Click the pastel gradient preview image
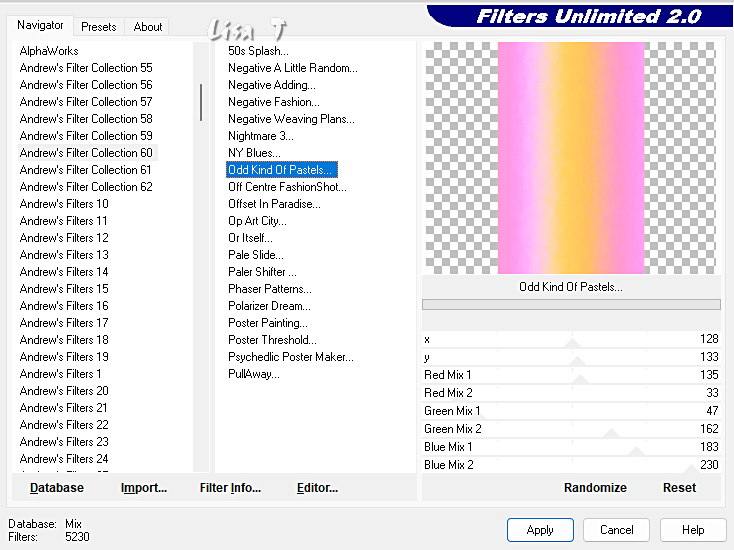This screenshot has height=550, width=734. coord(571,158)
